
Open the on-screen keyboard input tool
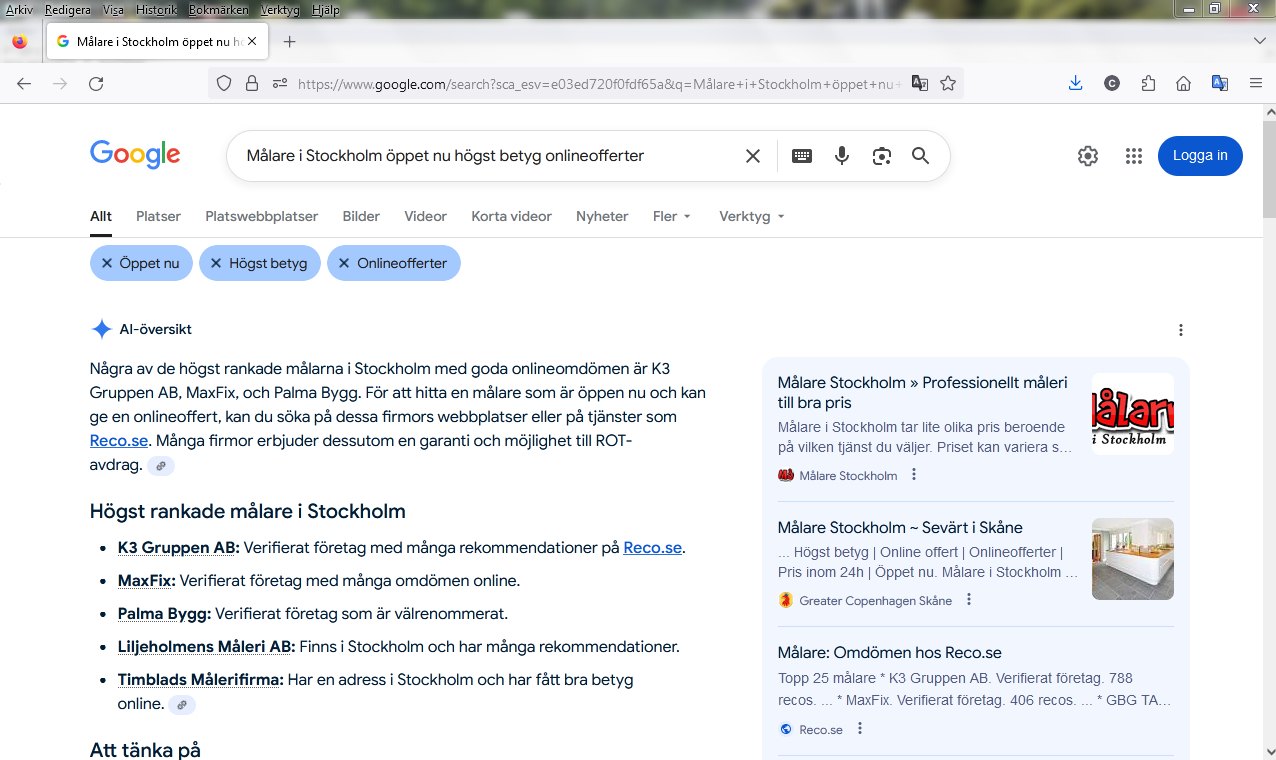[x=802, y=156]
